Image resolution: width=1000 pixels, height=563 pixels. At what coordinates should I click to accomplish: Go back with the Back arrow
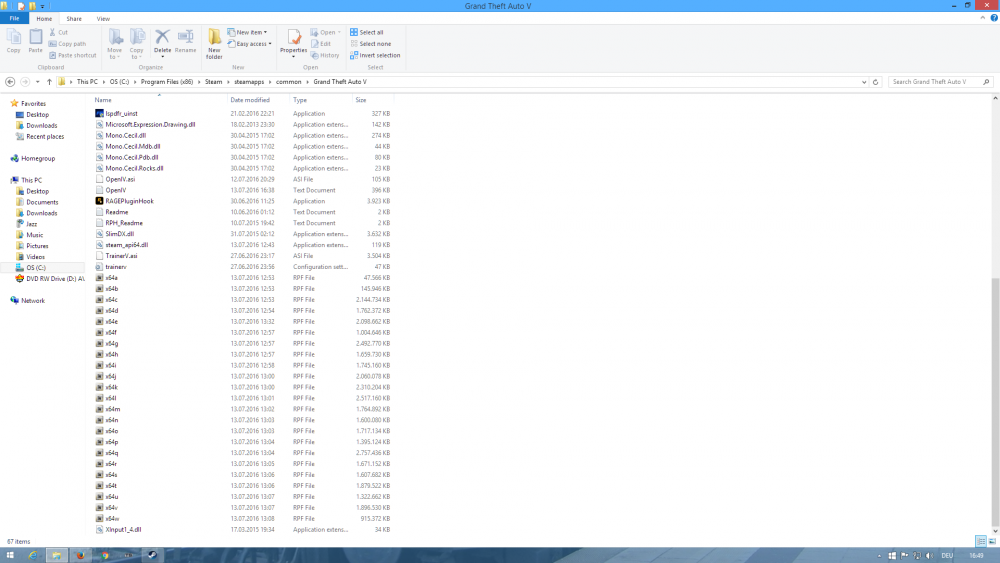10,82
